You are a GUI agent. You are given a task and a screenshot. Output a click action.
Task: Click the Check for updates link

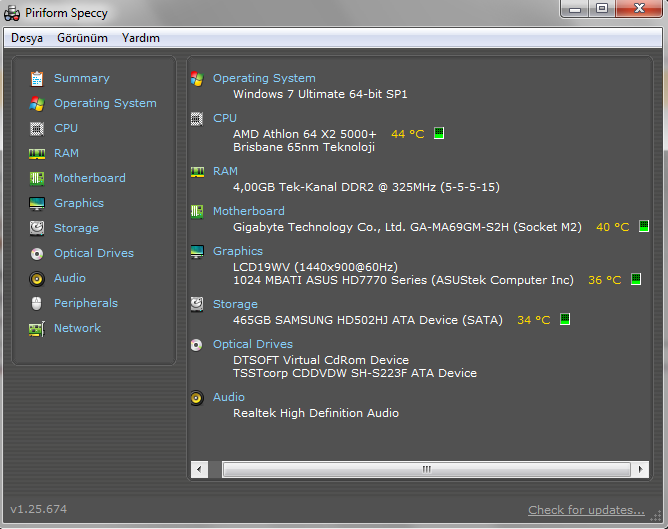pyautogui.click(x=586, y=510)
